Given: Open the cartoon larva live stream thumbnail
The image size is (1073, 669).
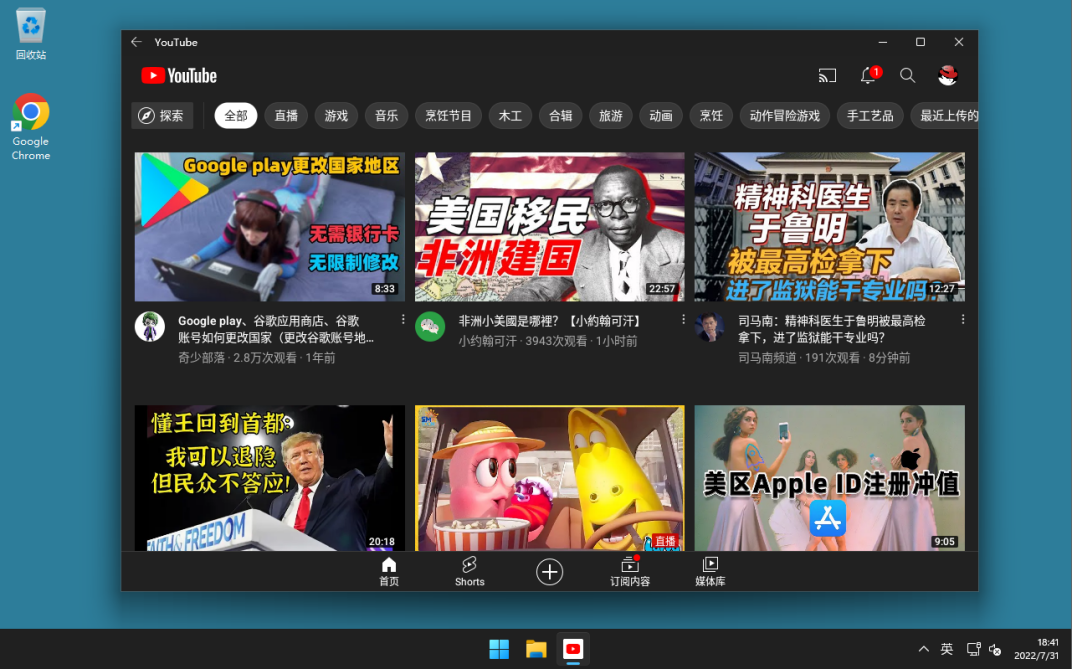Looking at the screenshot, I should pyautogui.click(x=550, y=477).
